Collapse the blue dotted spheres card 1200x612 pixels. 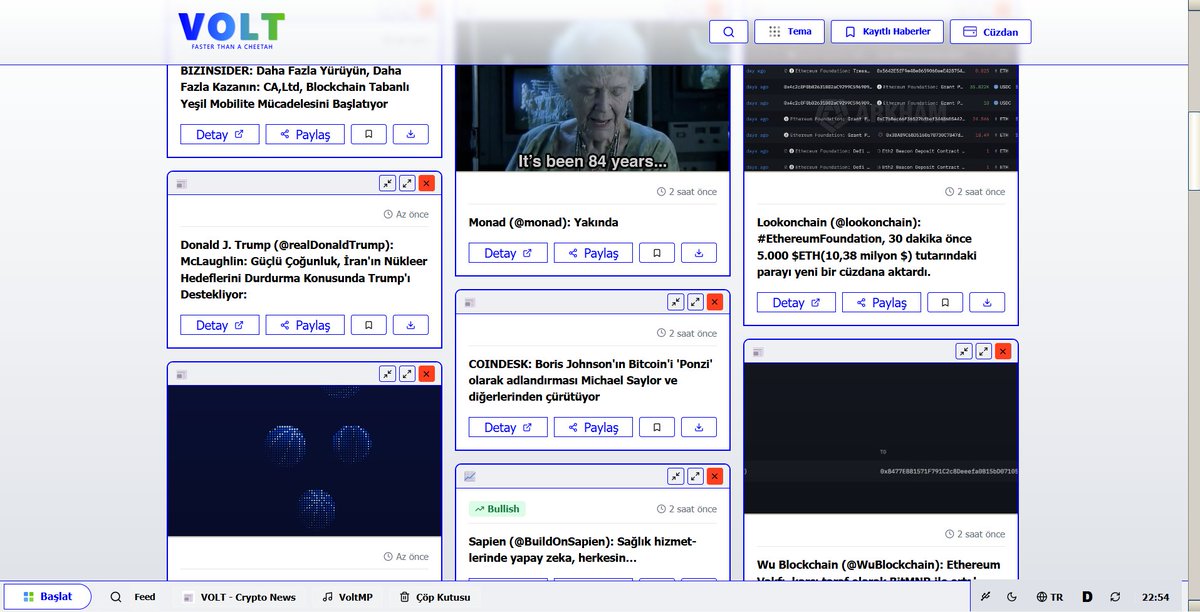tap(387, 374)
